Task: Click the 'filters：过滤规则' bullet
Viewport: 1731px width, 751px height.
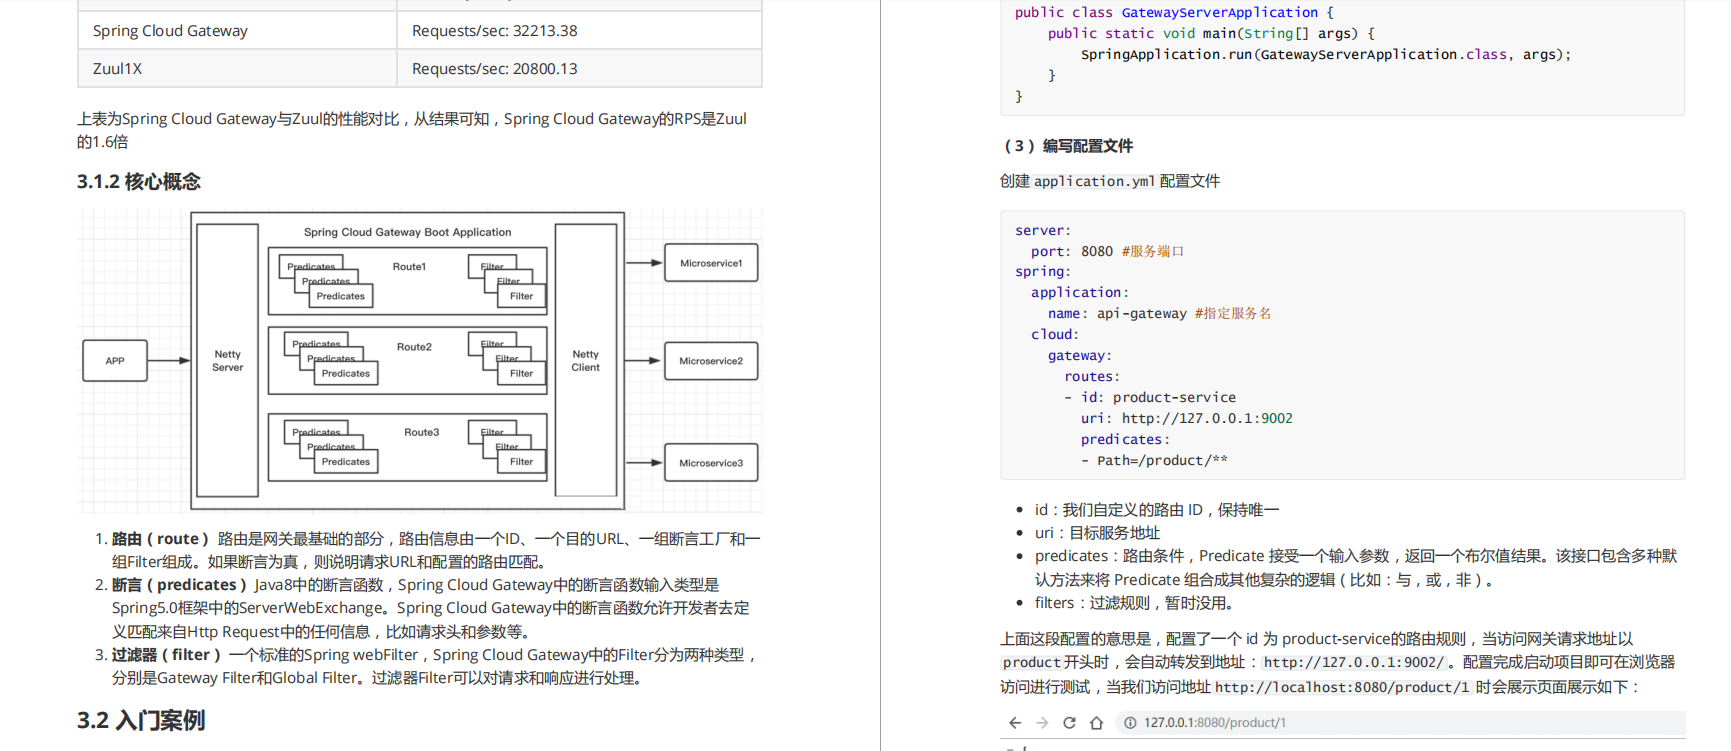Action: [1136, 603]
